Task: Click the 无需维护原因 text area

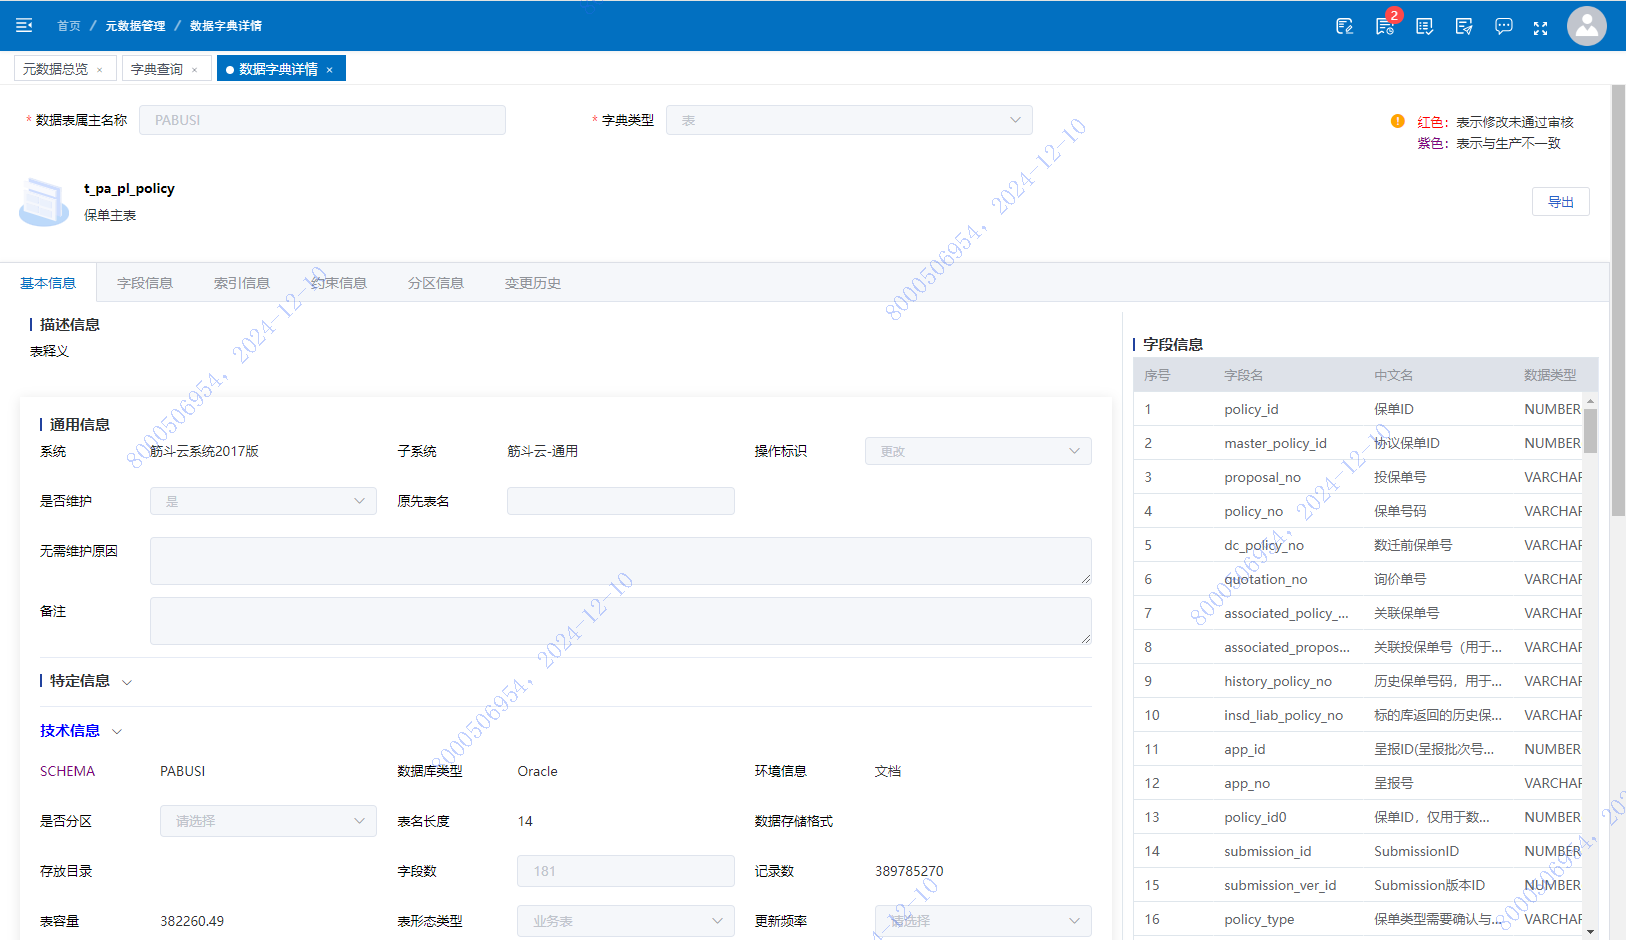Action: (x=621, y=561)
